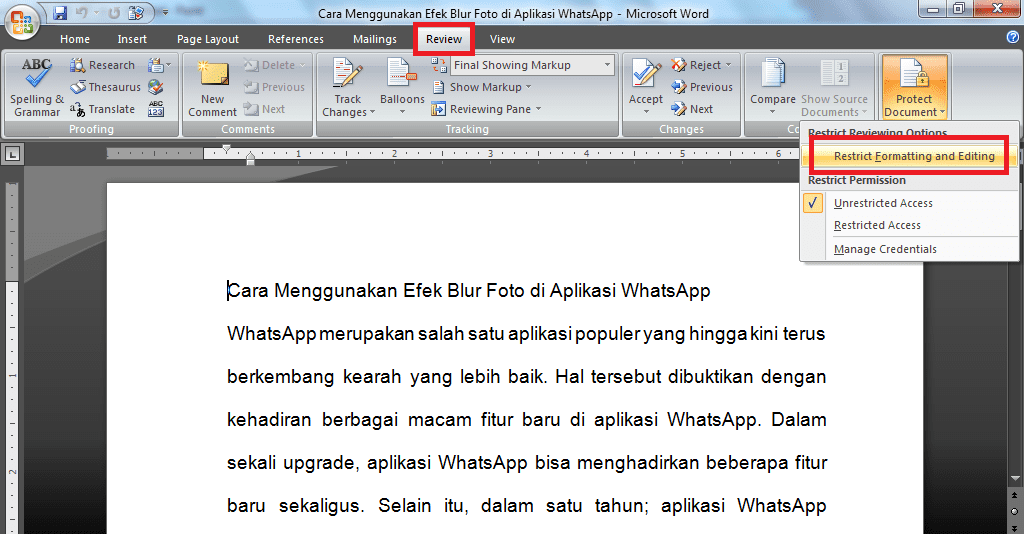Switch to the Page Layout tab
Screen dimensions: 1024x534
coord(208,39)
